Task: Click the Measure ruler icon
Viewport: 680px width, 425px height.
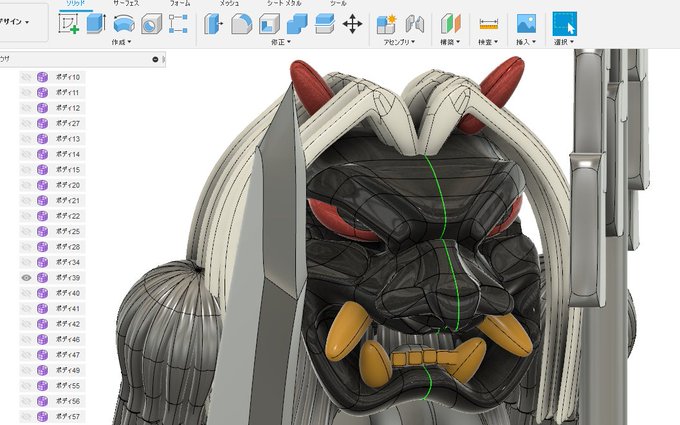Action: point(489,24)
